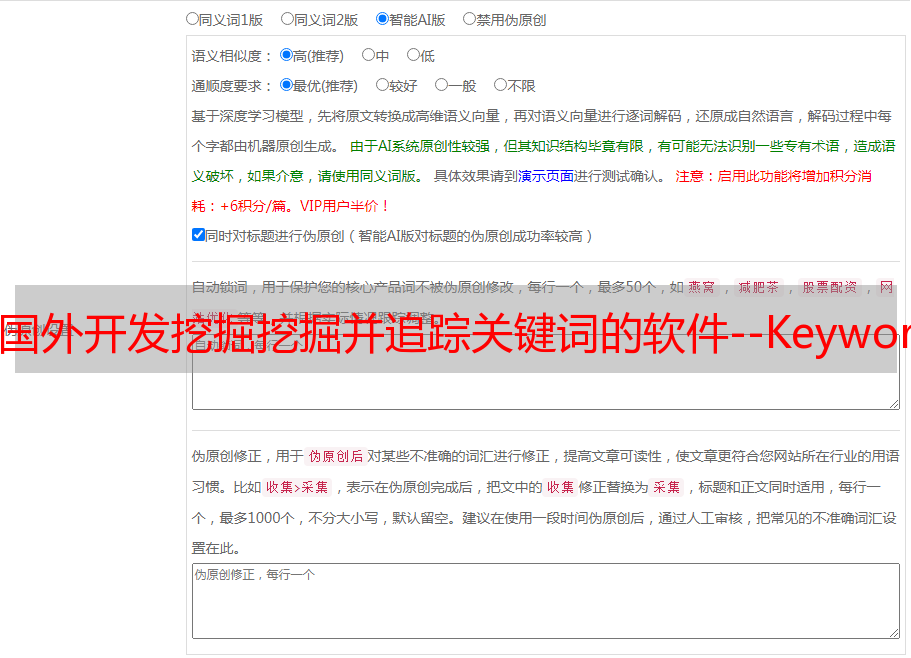Image resolution: width=911 pixels, height=658 pixels.
Task: Set 通顺度要求 to 最优(推荐)
Action: [x=286, y=85]
